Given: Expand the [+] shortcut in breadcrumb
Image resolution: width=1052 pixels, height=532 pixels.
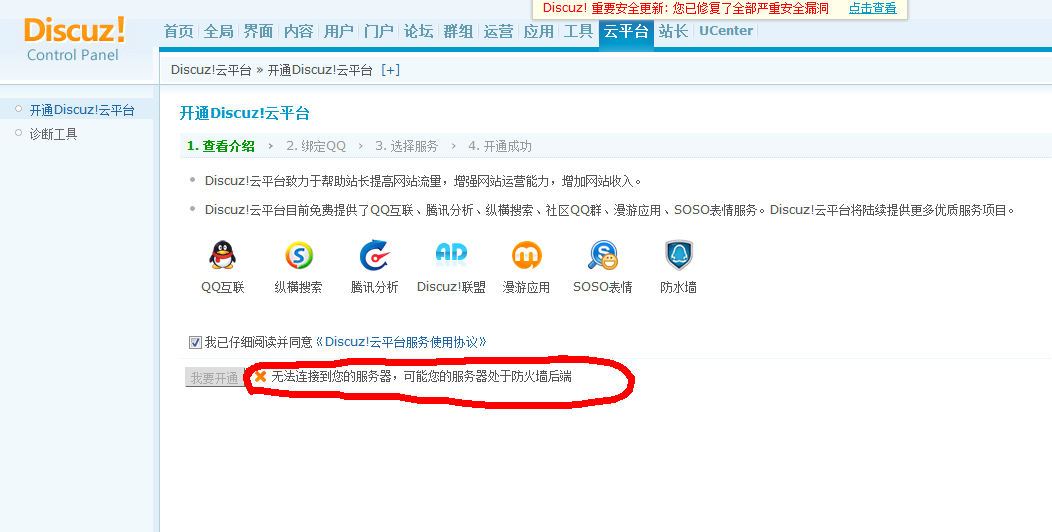Looking at the screenshot, I should [x=390, y=70].
